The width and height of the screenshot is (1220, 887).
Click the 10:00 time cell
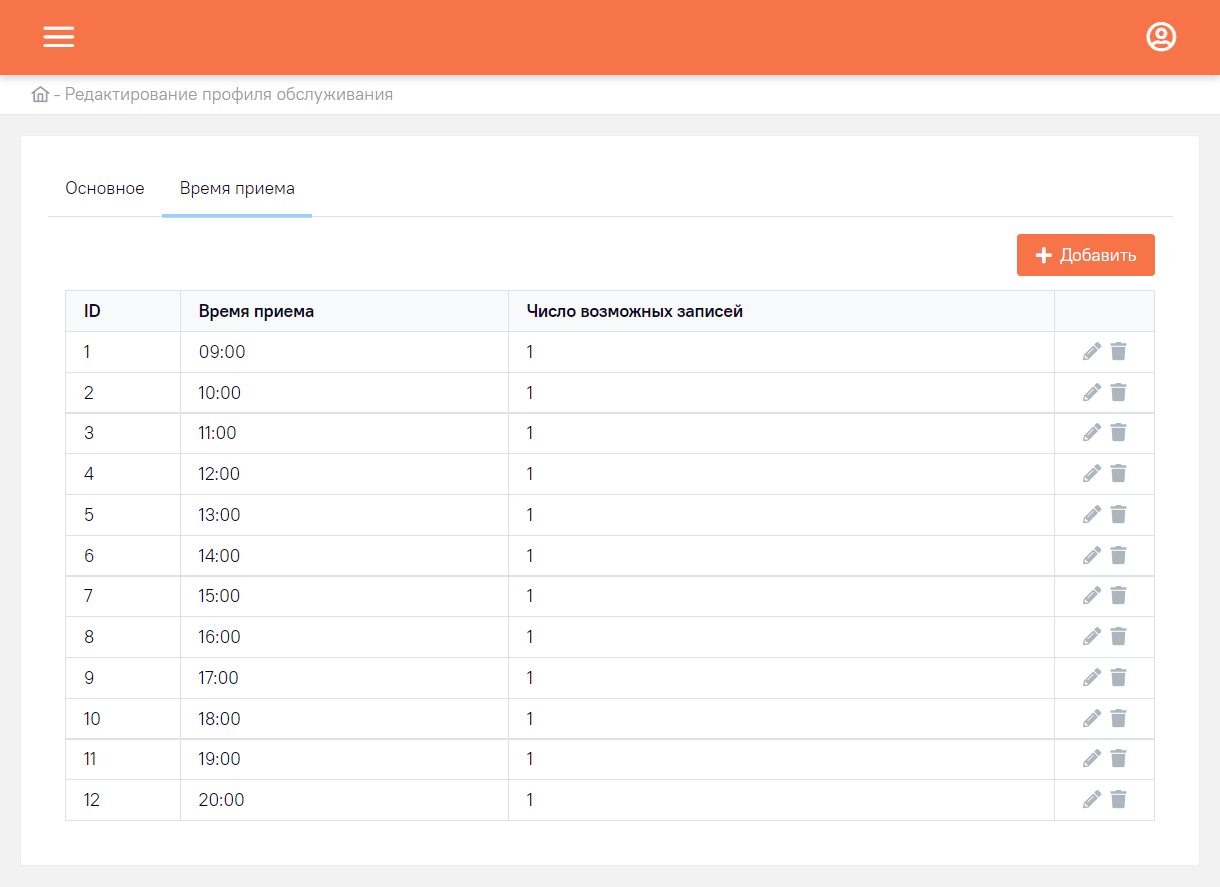[x=344, y=393]
